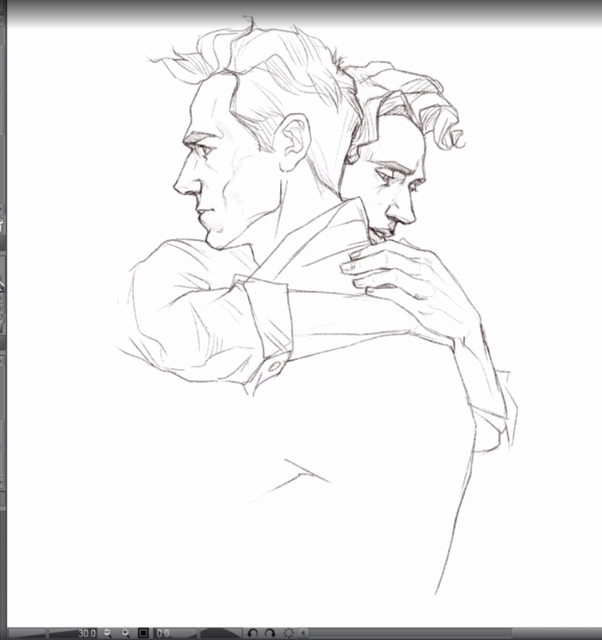The width and height of the screenshot is (602, 640).
Task: Click the reset rotation dotted circle icon
Action: pos(289,633)
